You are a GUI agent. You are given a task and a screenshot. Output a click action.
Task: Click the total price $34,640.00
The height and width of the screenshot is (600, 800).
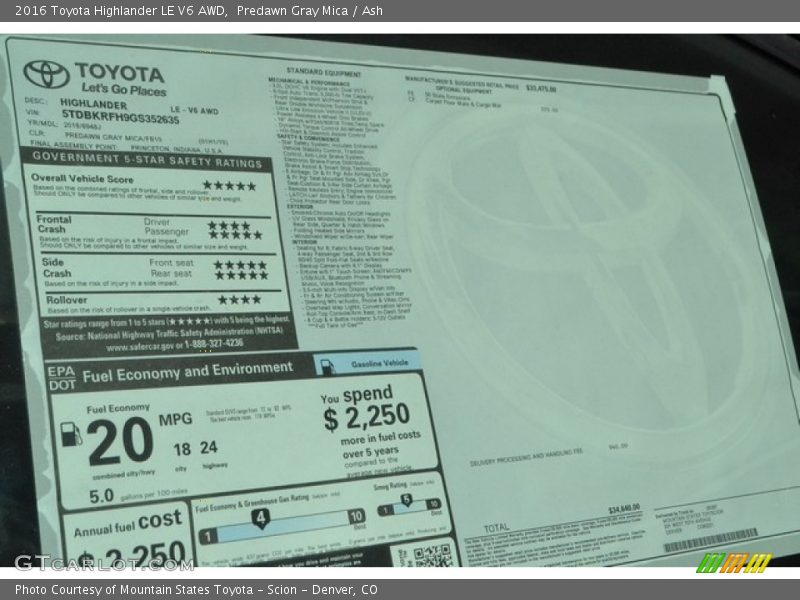[624, 508]
